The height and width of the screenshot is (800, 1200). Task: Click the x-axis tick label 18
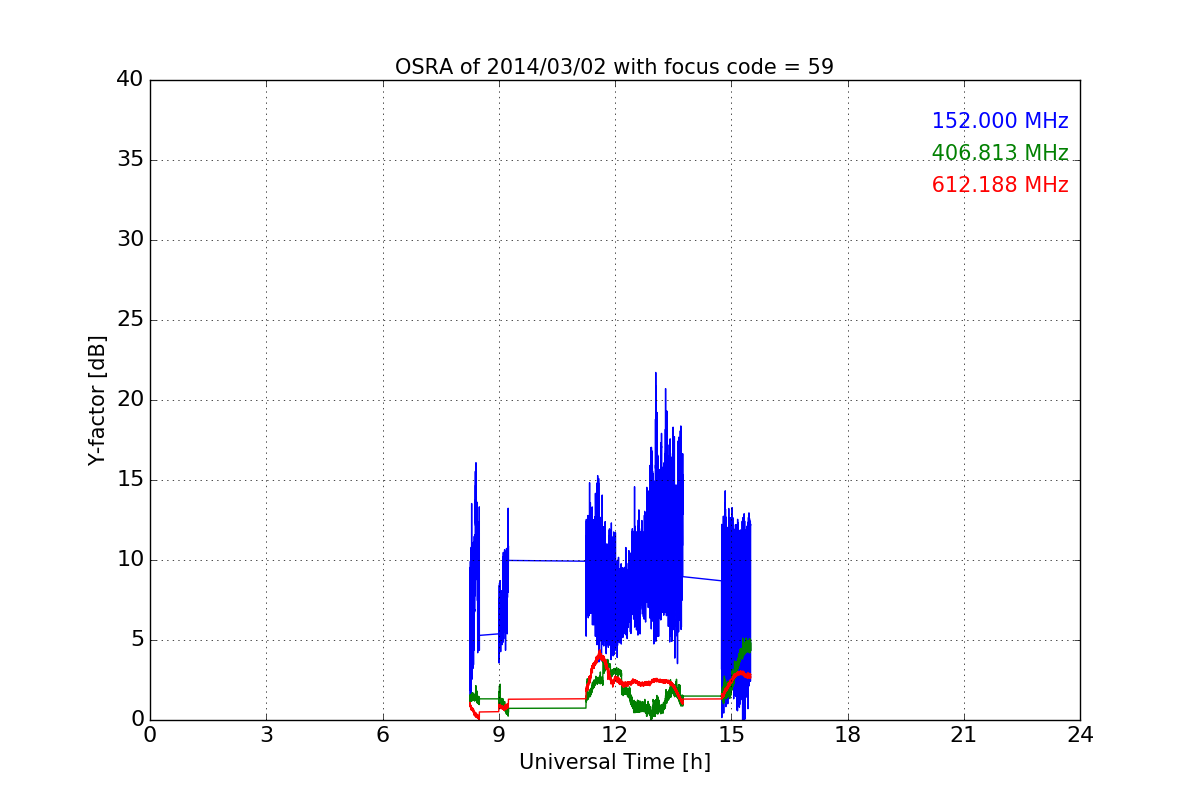848,735
